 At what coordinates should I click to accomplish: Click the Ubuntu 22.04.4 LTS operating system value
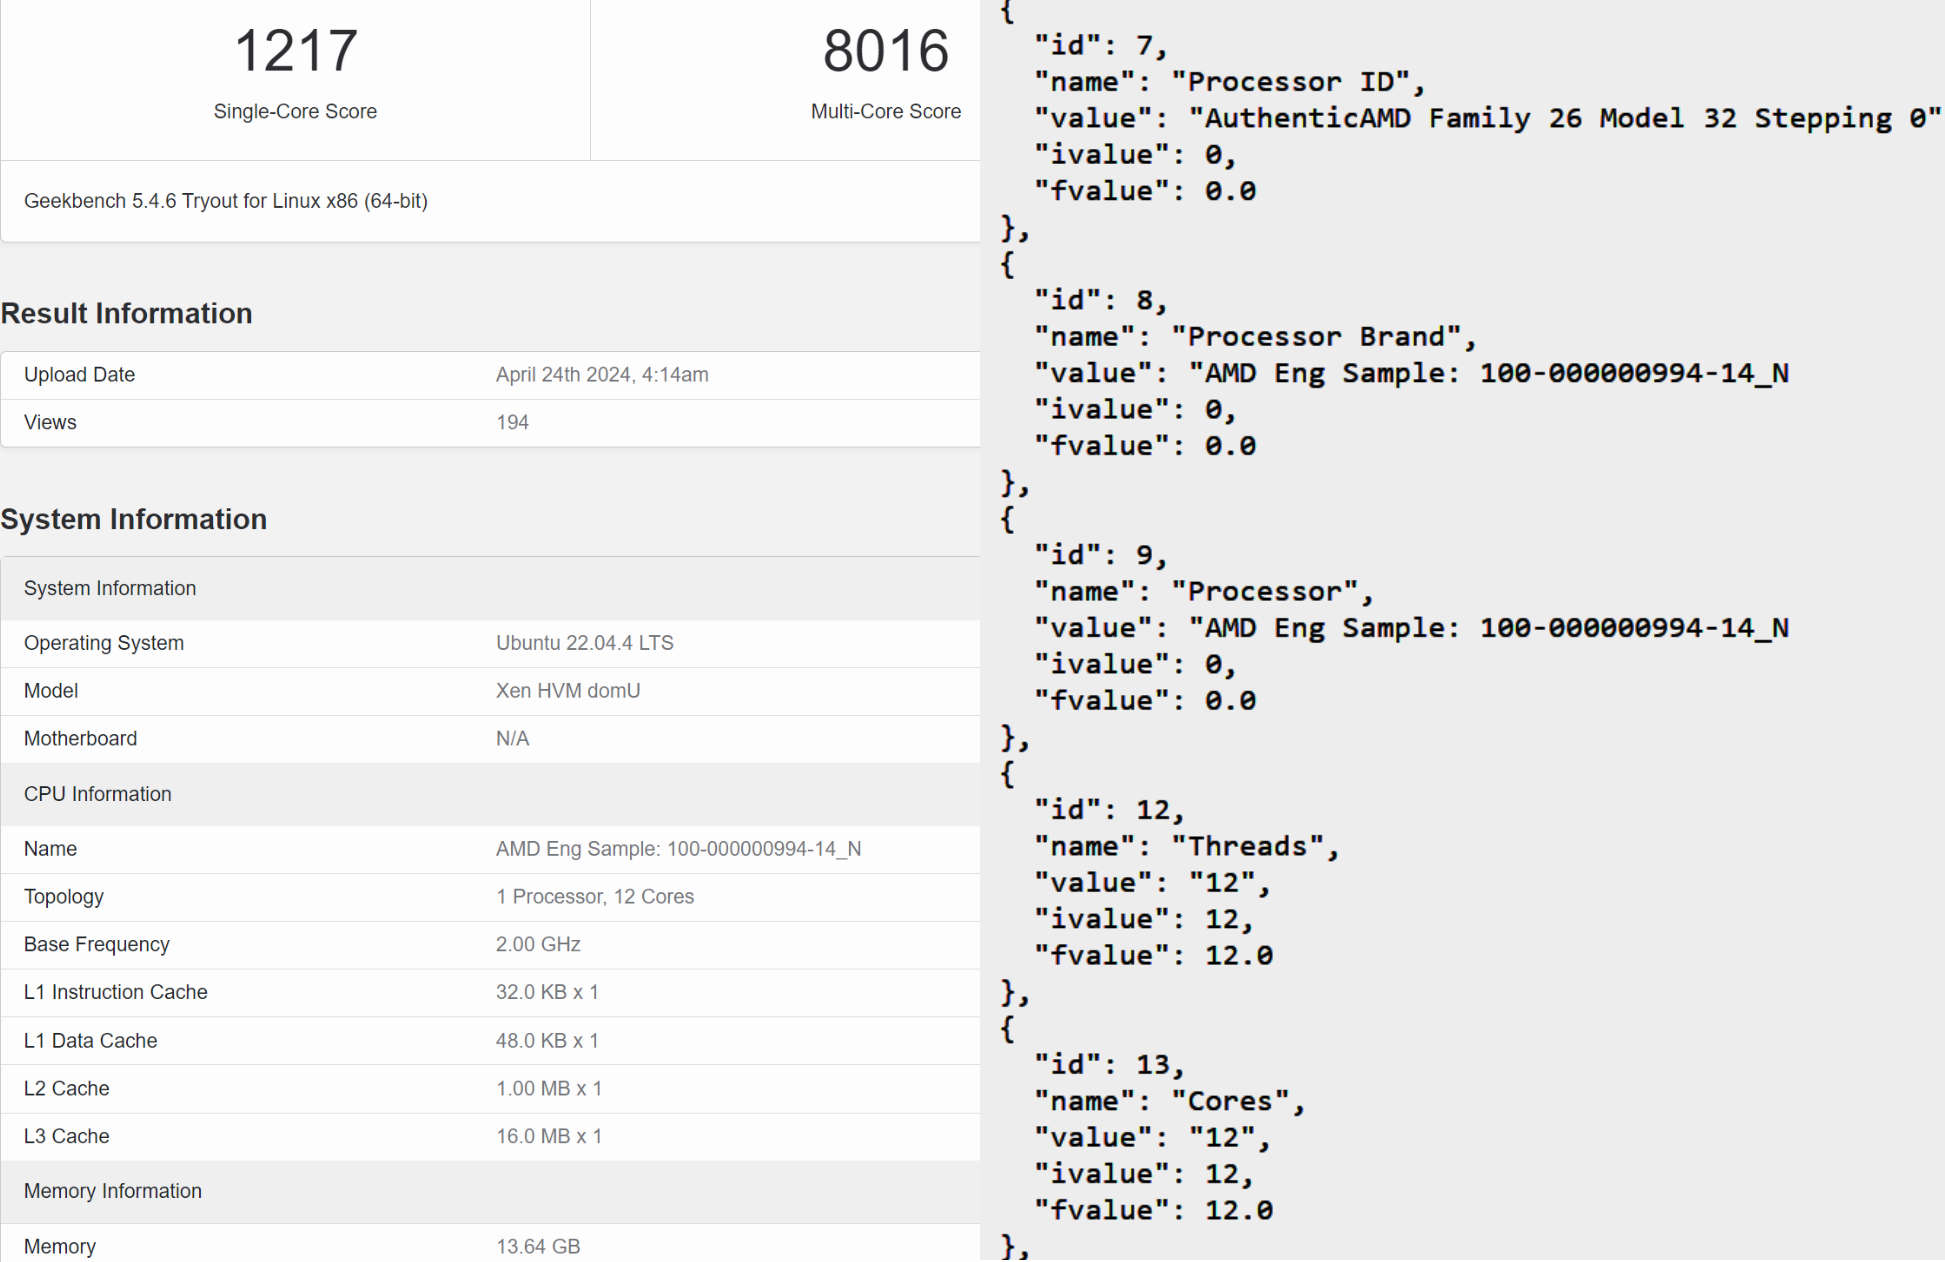pos(584,643)
